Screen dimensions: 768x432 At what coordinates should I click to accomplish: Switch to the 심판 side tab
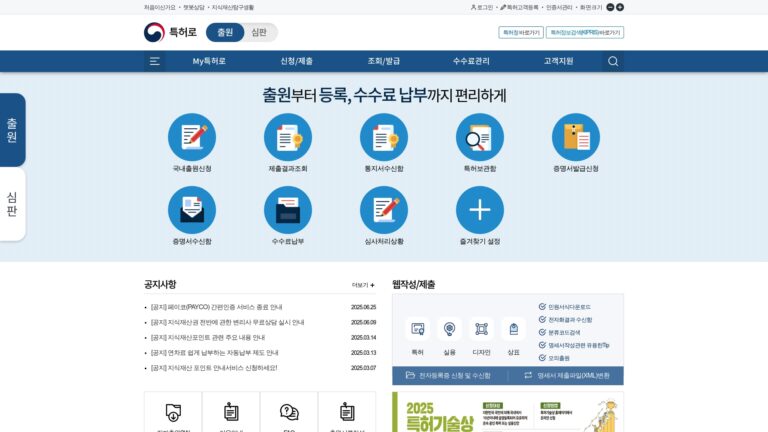click(12, 204)
